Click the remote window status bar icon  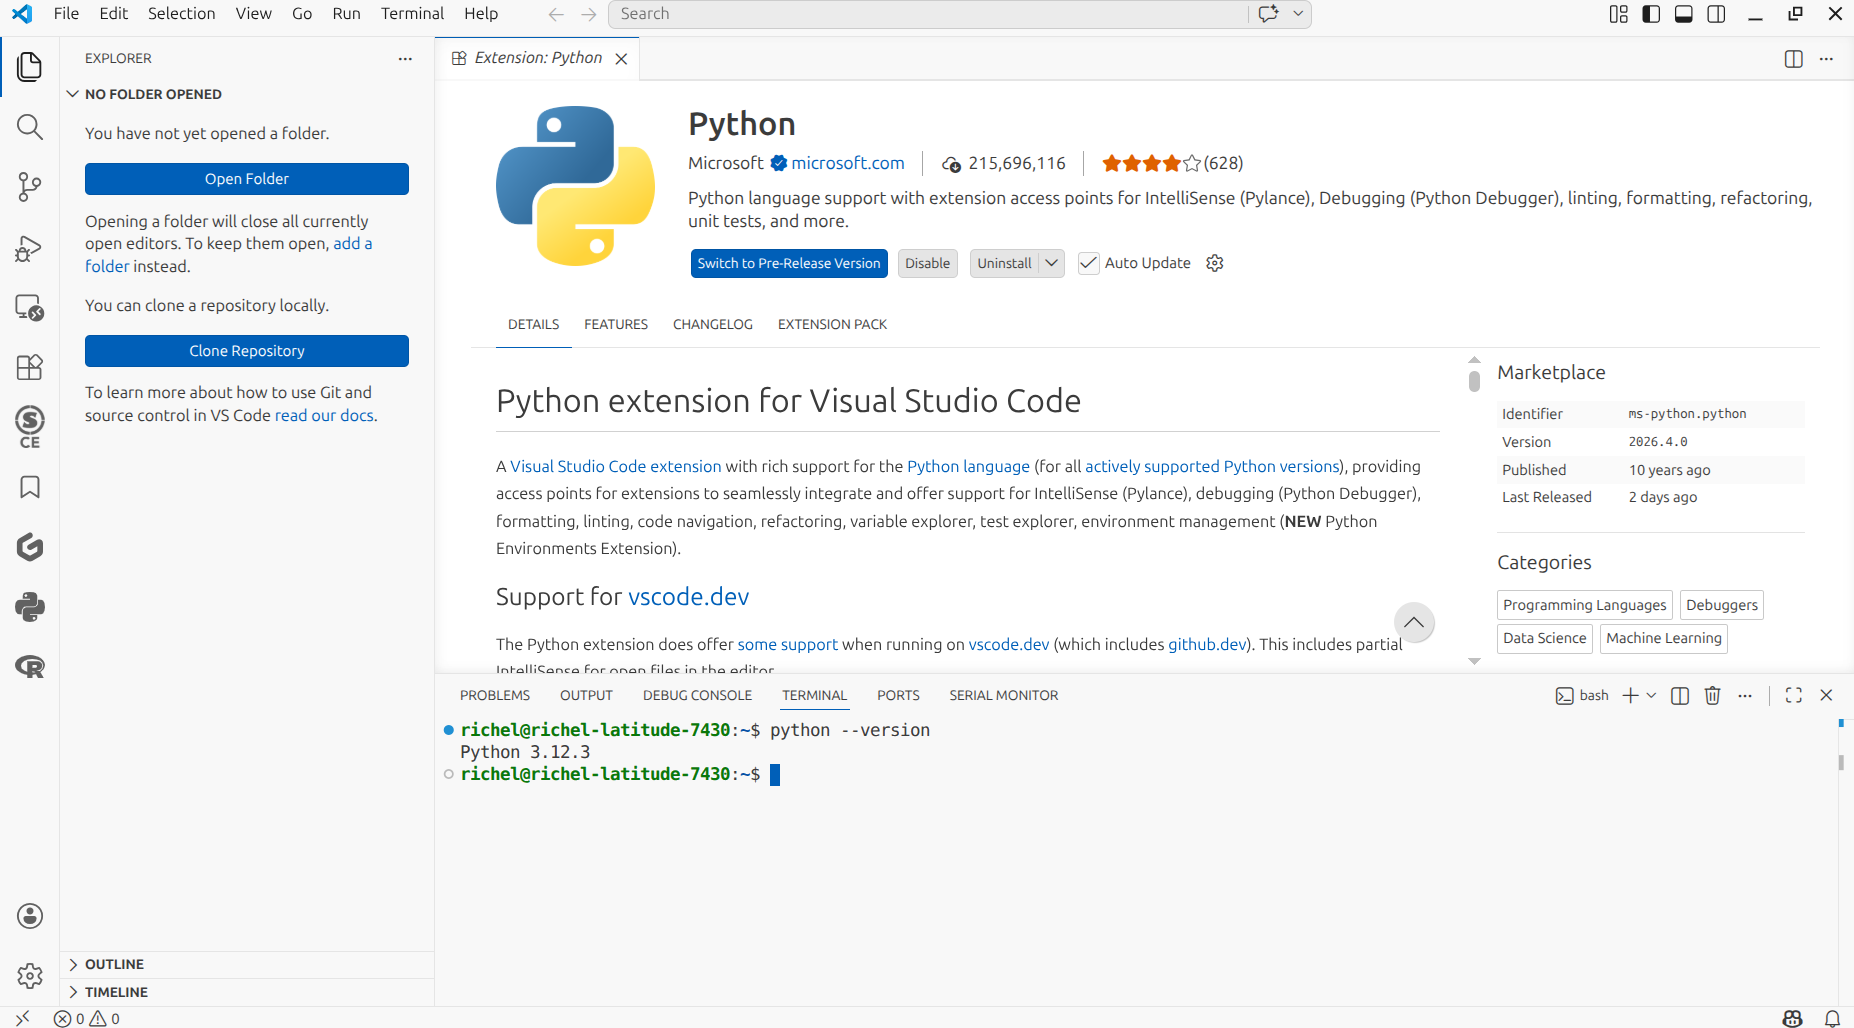click(x=22, y=1018)
